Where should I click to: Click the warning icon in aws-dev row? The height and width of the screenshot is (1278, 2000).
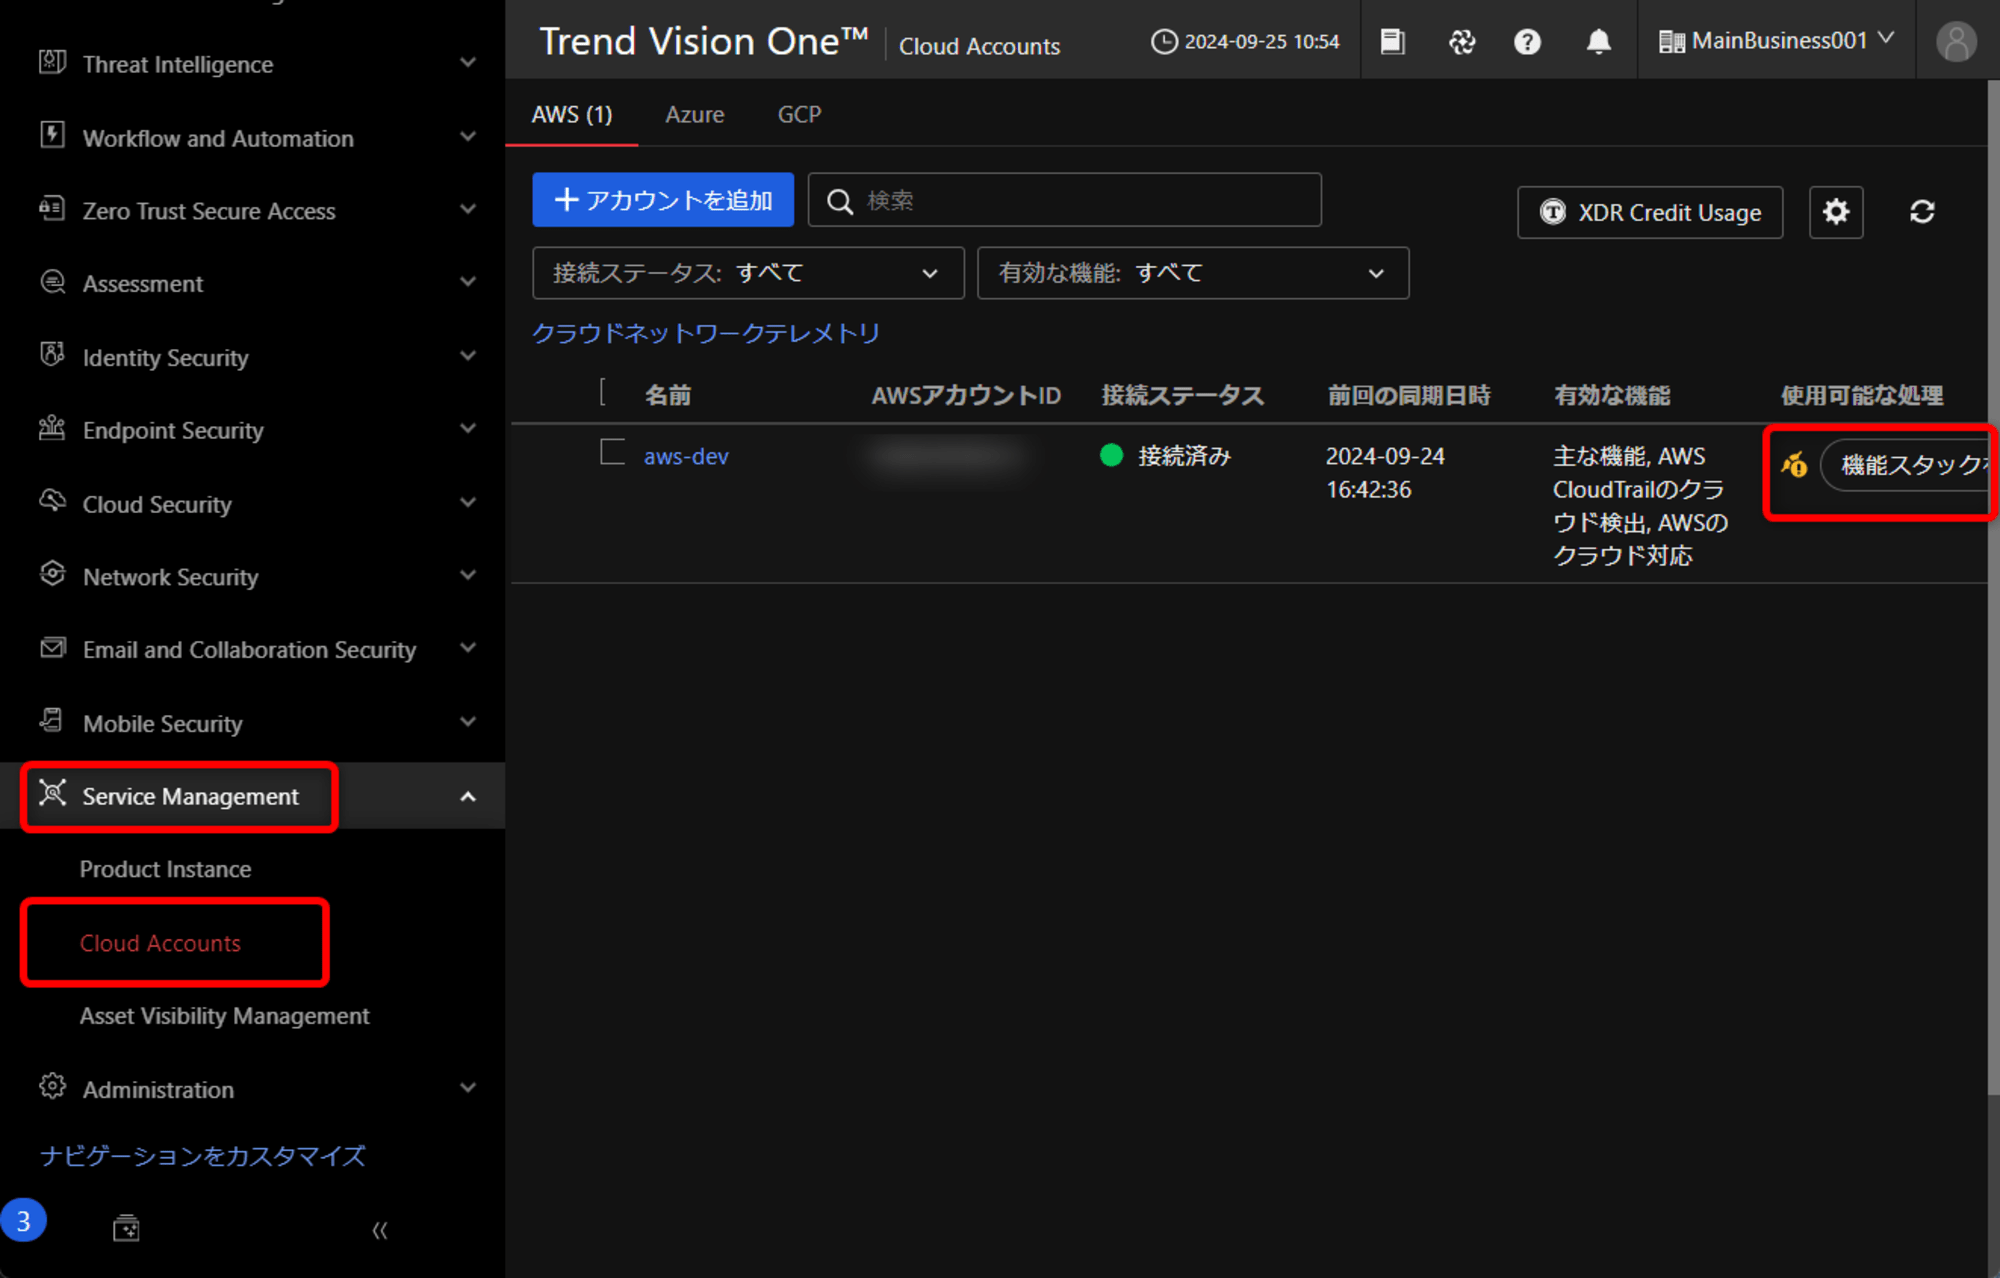[x=1794, y=465]
